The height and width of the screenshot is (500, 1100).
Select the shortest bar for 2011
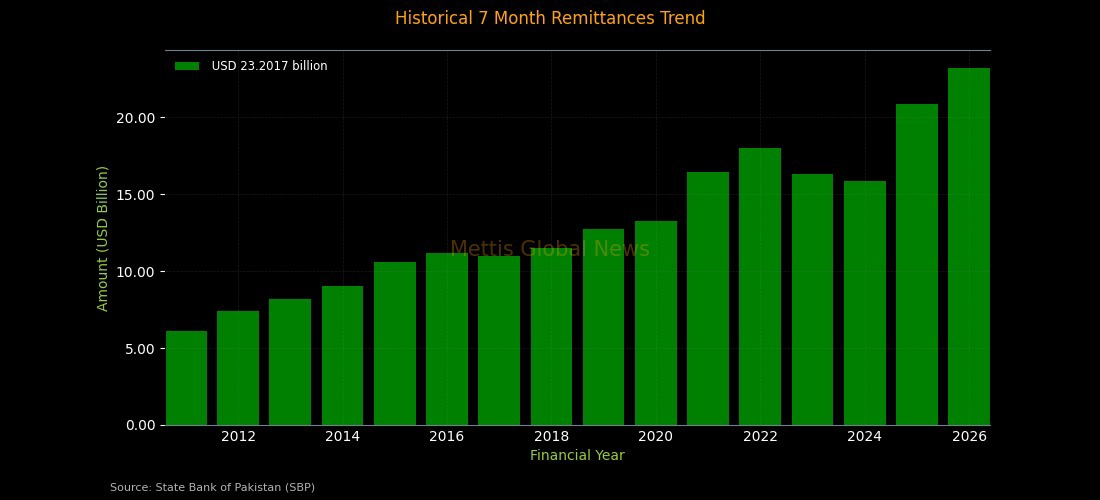(x=186, y=378)
